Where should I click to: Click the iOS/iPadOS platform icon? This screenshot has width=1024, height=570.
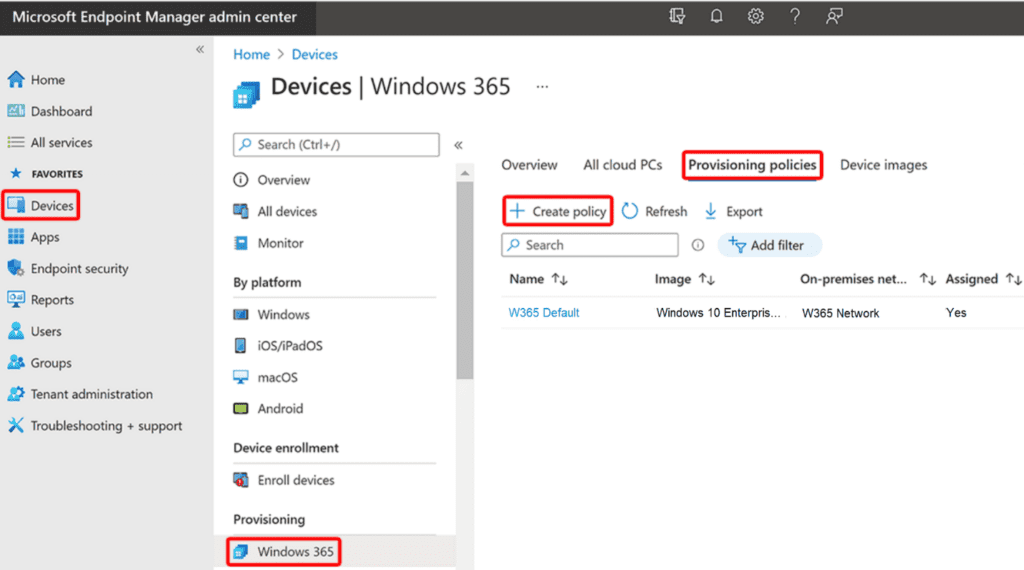coord(240,345)
